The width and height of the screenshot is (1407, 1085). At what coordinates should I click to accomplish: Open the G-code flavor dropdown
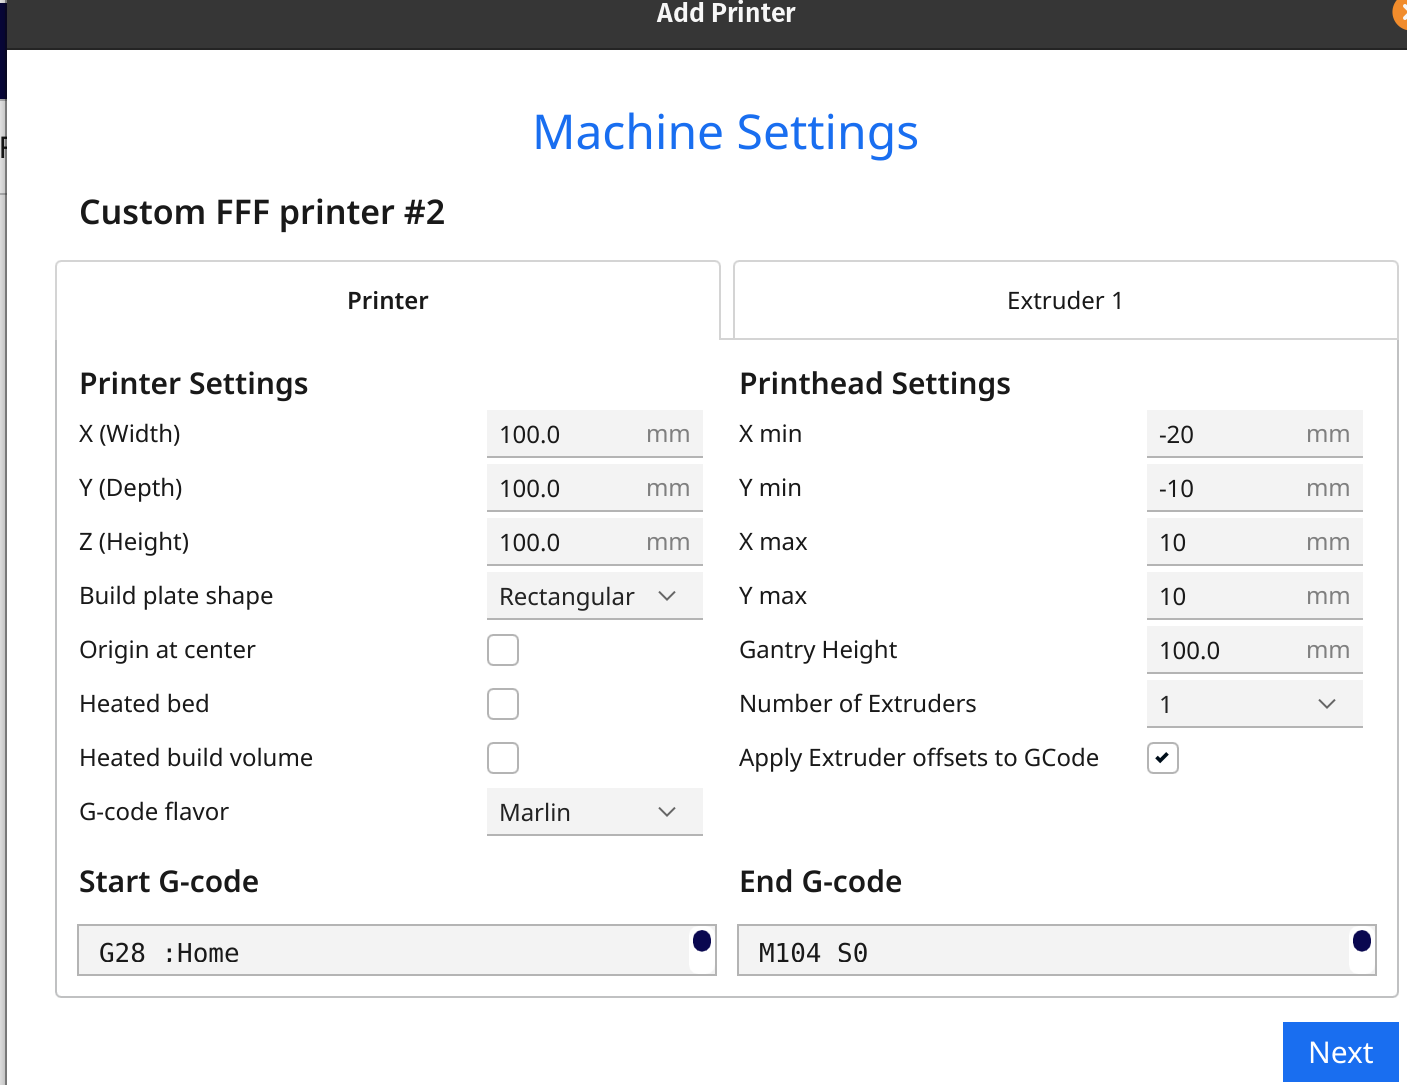(594, 811)
